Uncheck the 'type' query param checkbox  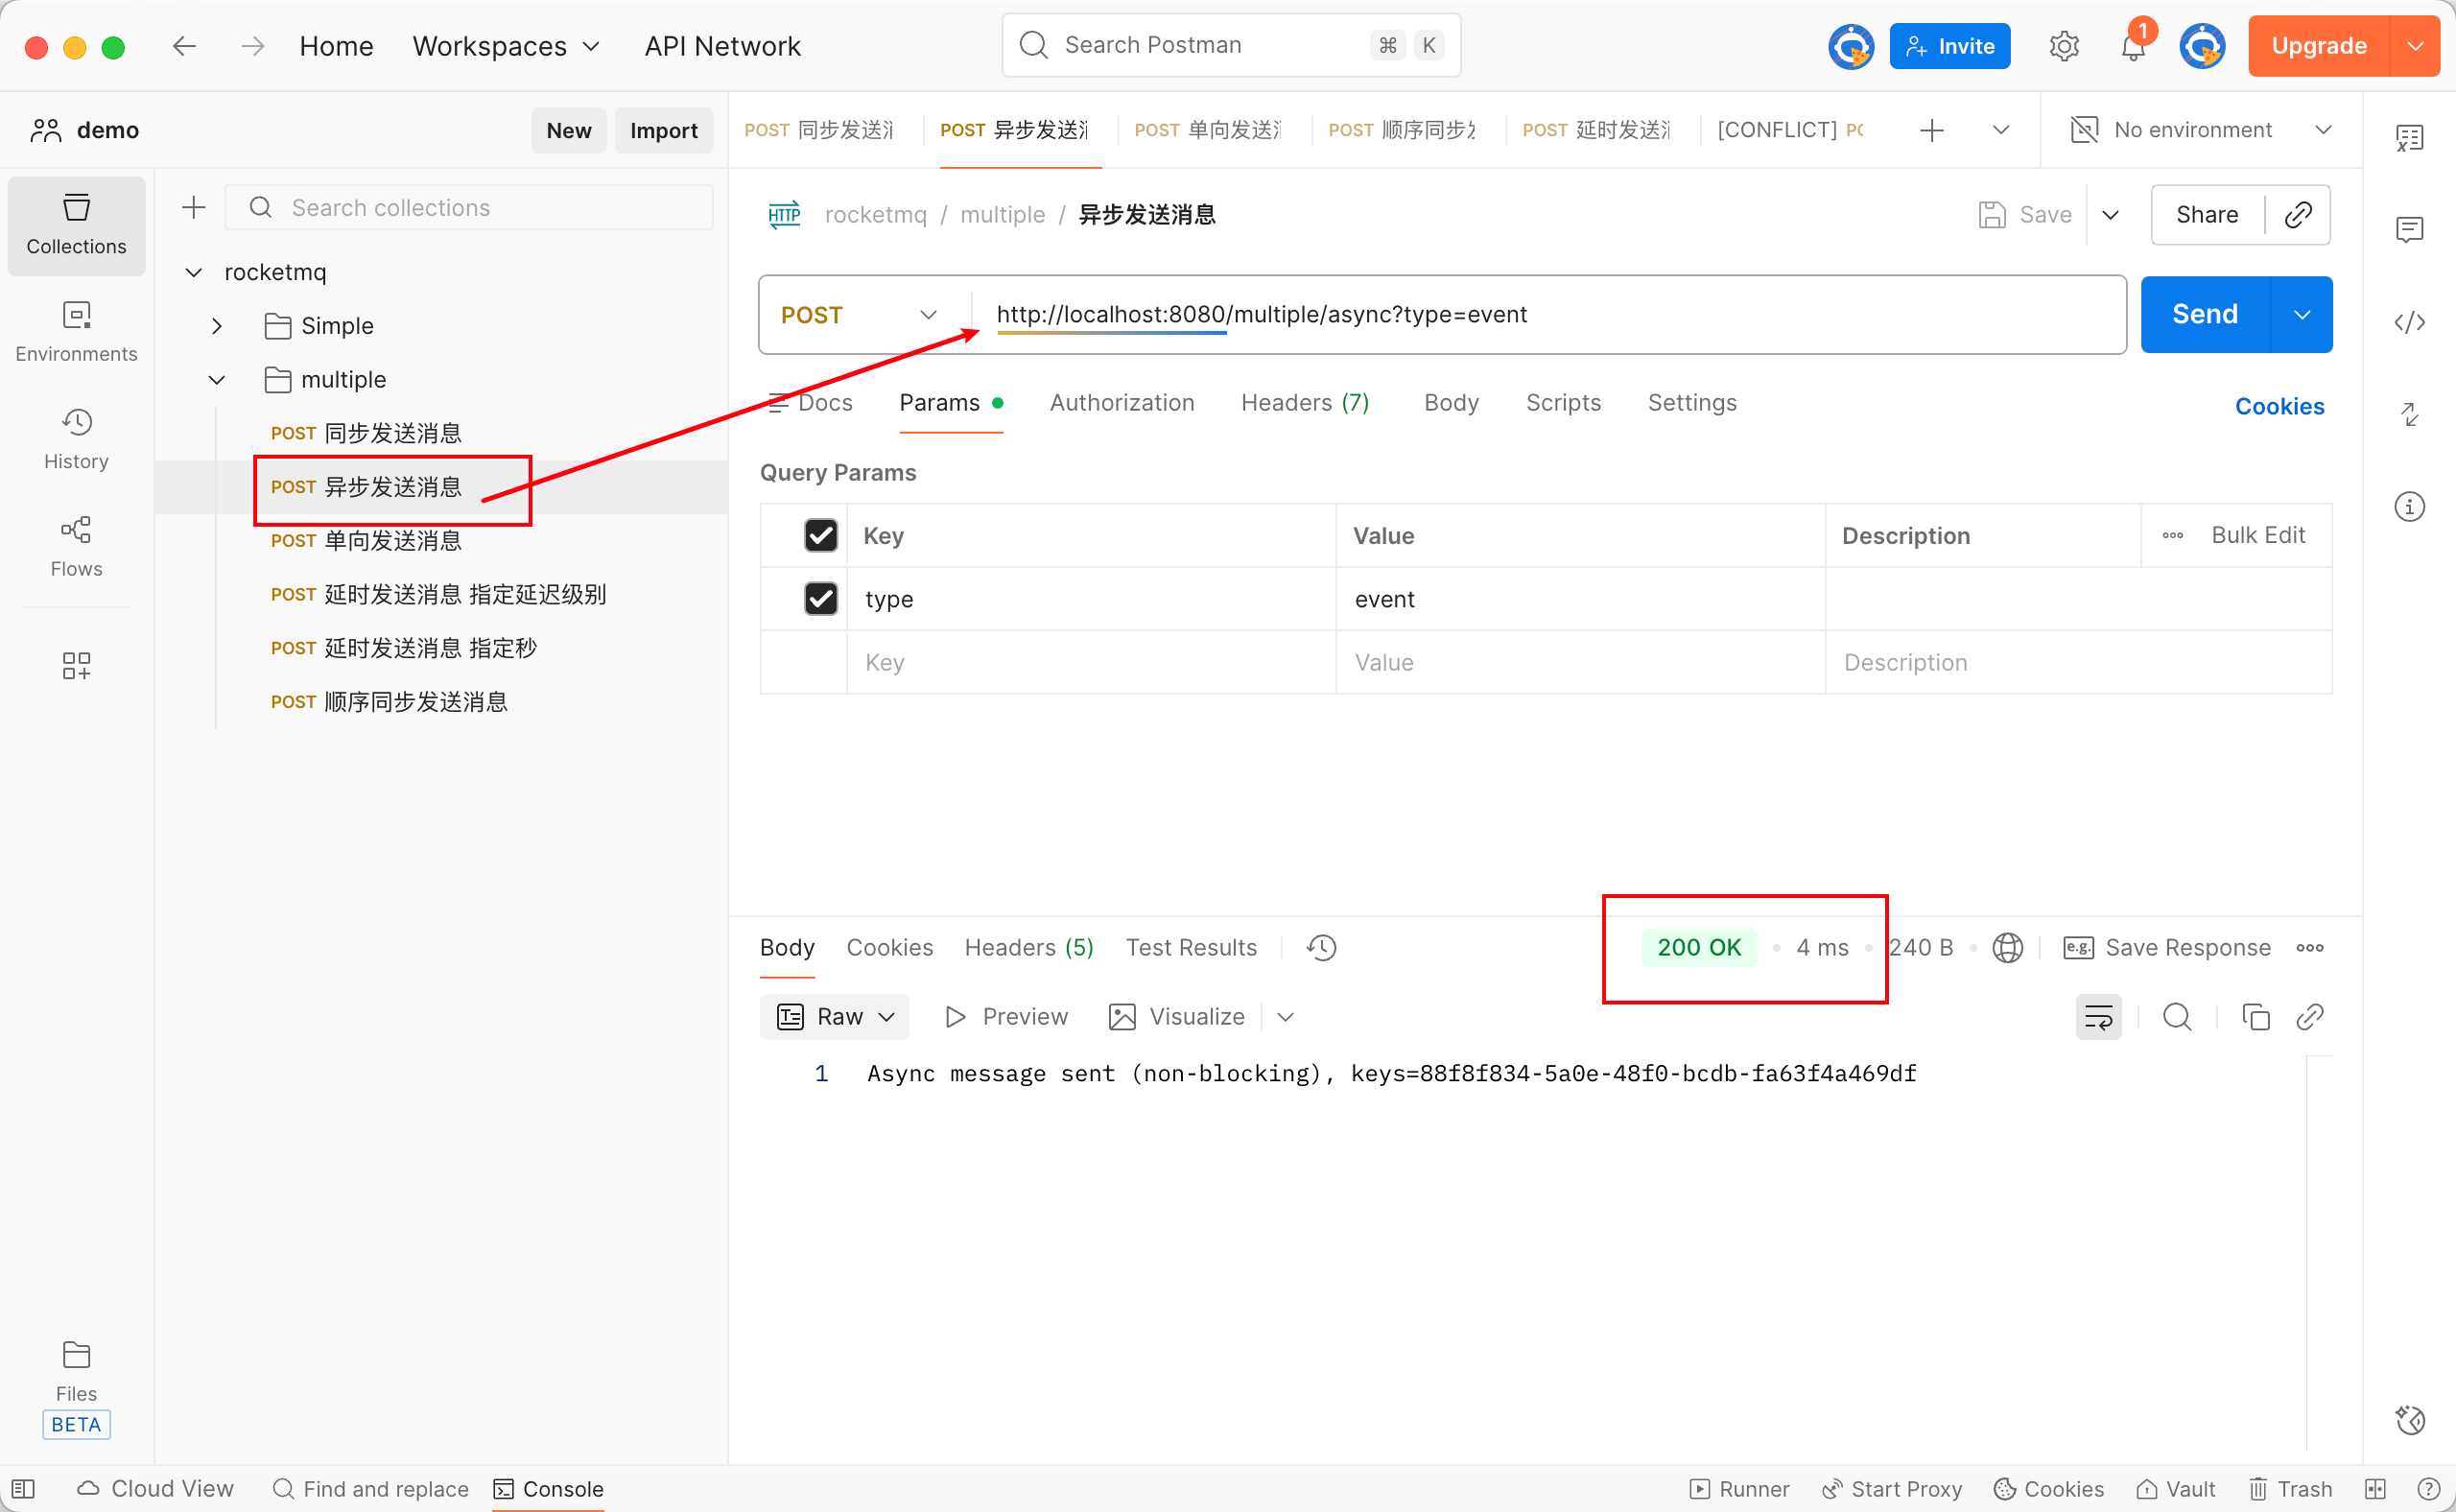(x=820, y=599)
